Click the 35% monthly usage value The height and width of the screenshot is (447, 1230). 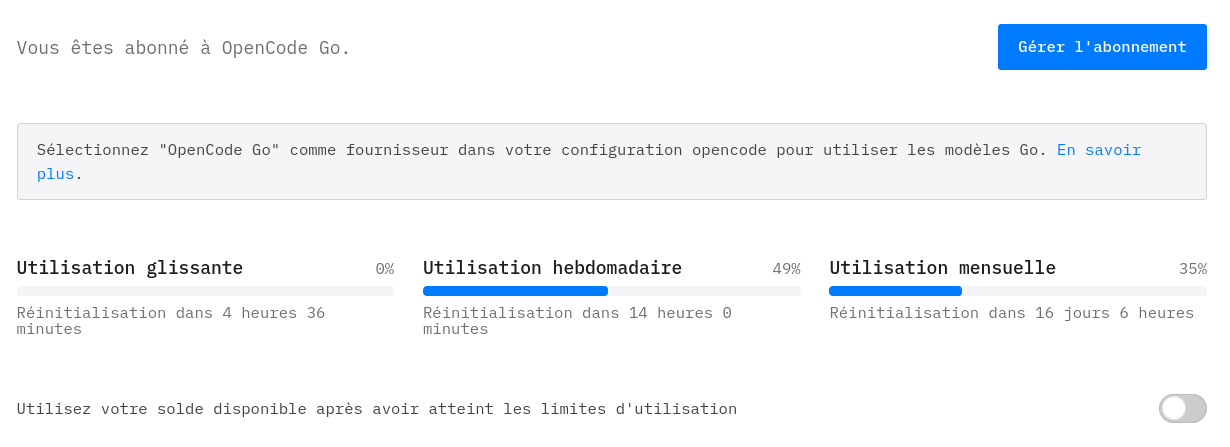pos(1192,269)
